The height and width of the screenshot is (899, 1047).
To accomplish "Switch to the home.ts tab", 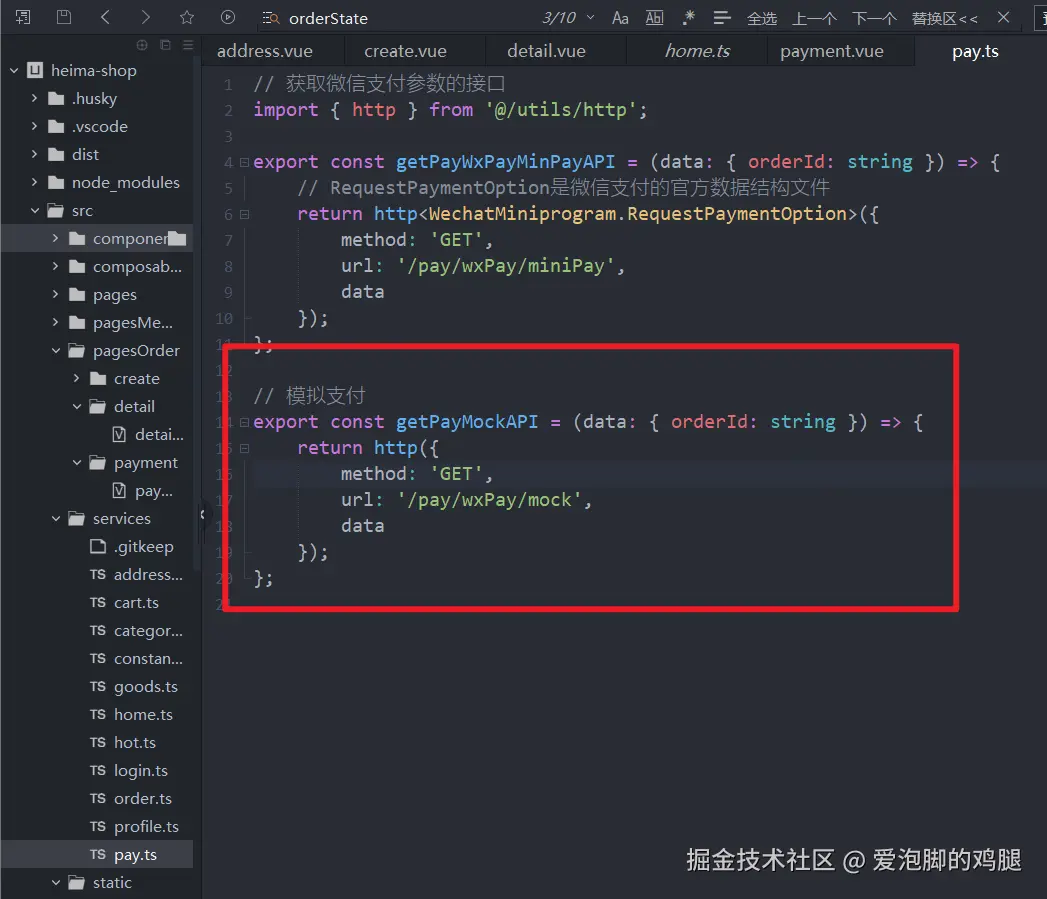I will [x=697, y=51].
